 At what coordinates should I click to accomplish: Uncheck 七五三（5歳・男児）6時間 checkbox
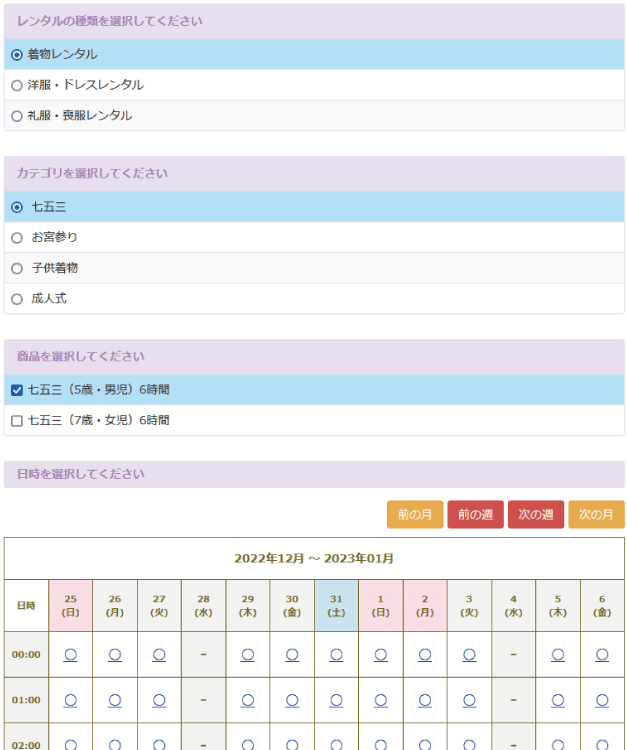tap(17, 390)
